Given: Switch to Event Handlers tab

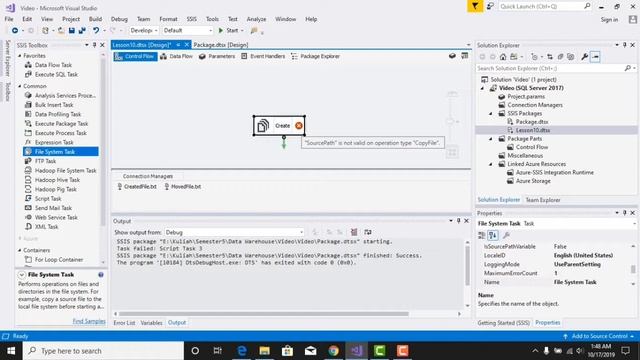Looking at the screenshot, I should pyautogui.click(x=263, y=56).
